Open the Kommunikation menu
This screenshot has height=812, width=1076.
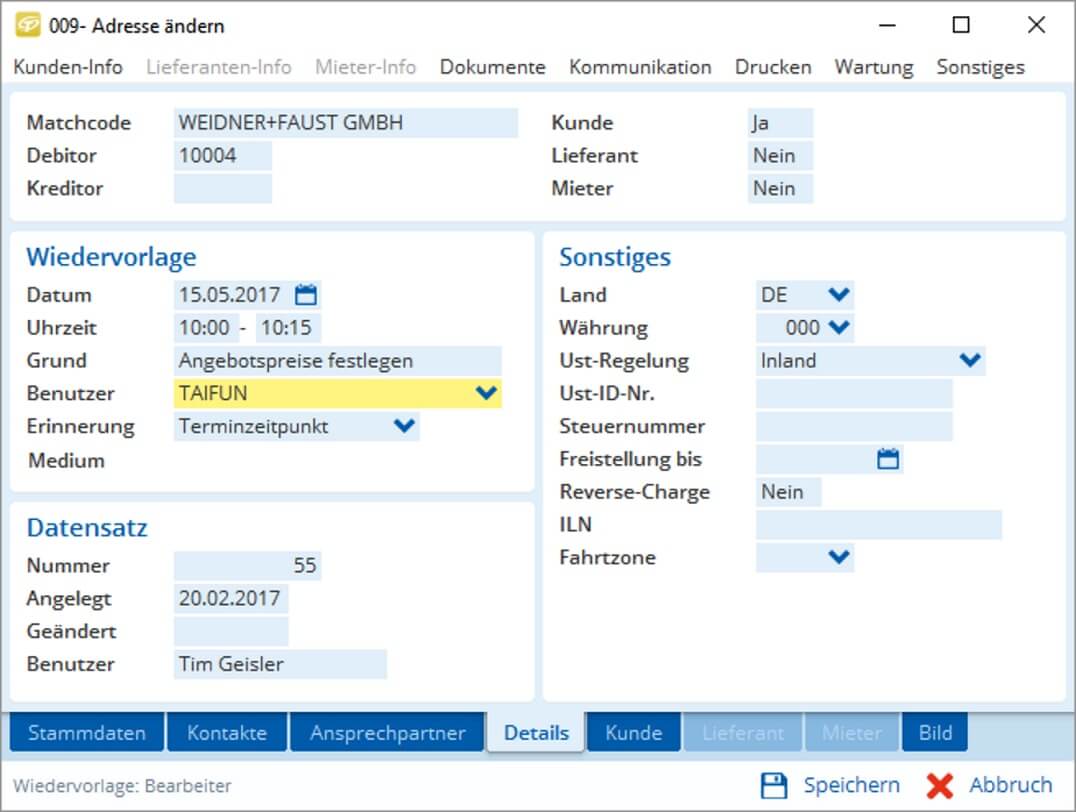[639, 67]
